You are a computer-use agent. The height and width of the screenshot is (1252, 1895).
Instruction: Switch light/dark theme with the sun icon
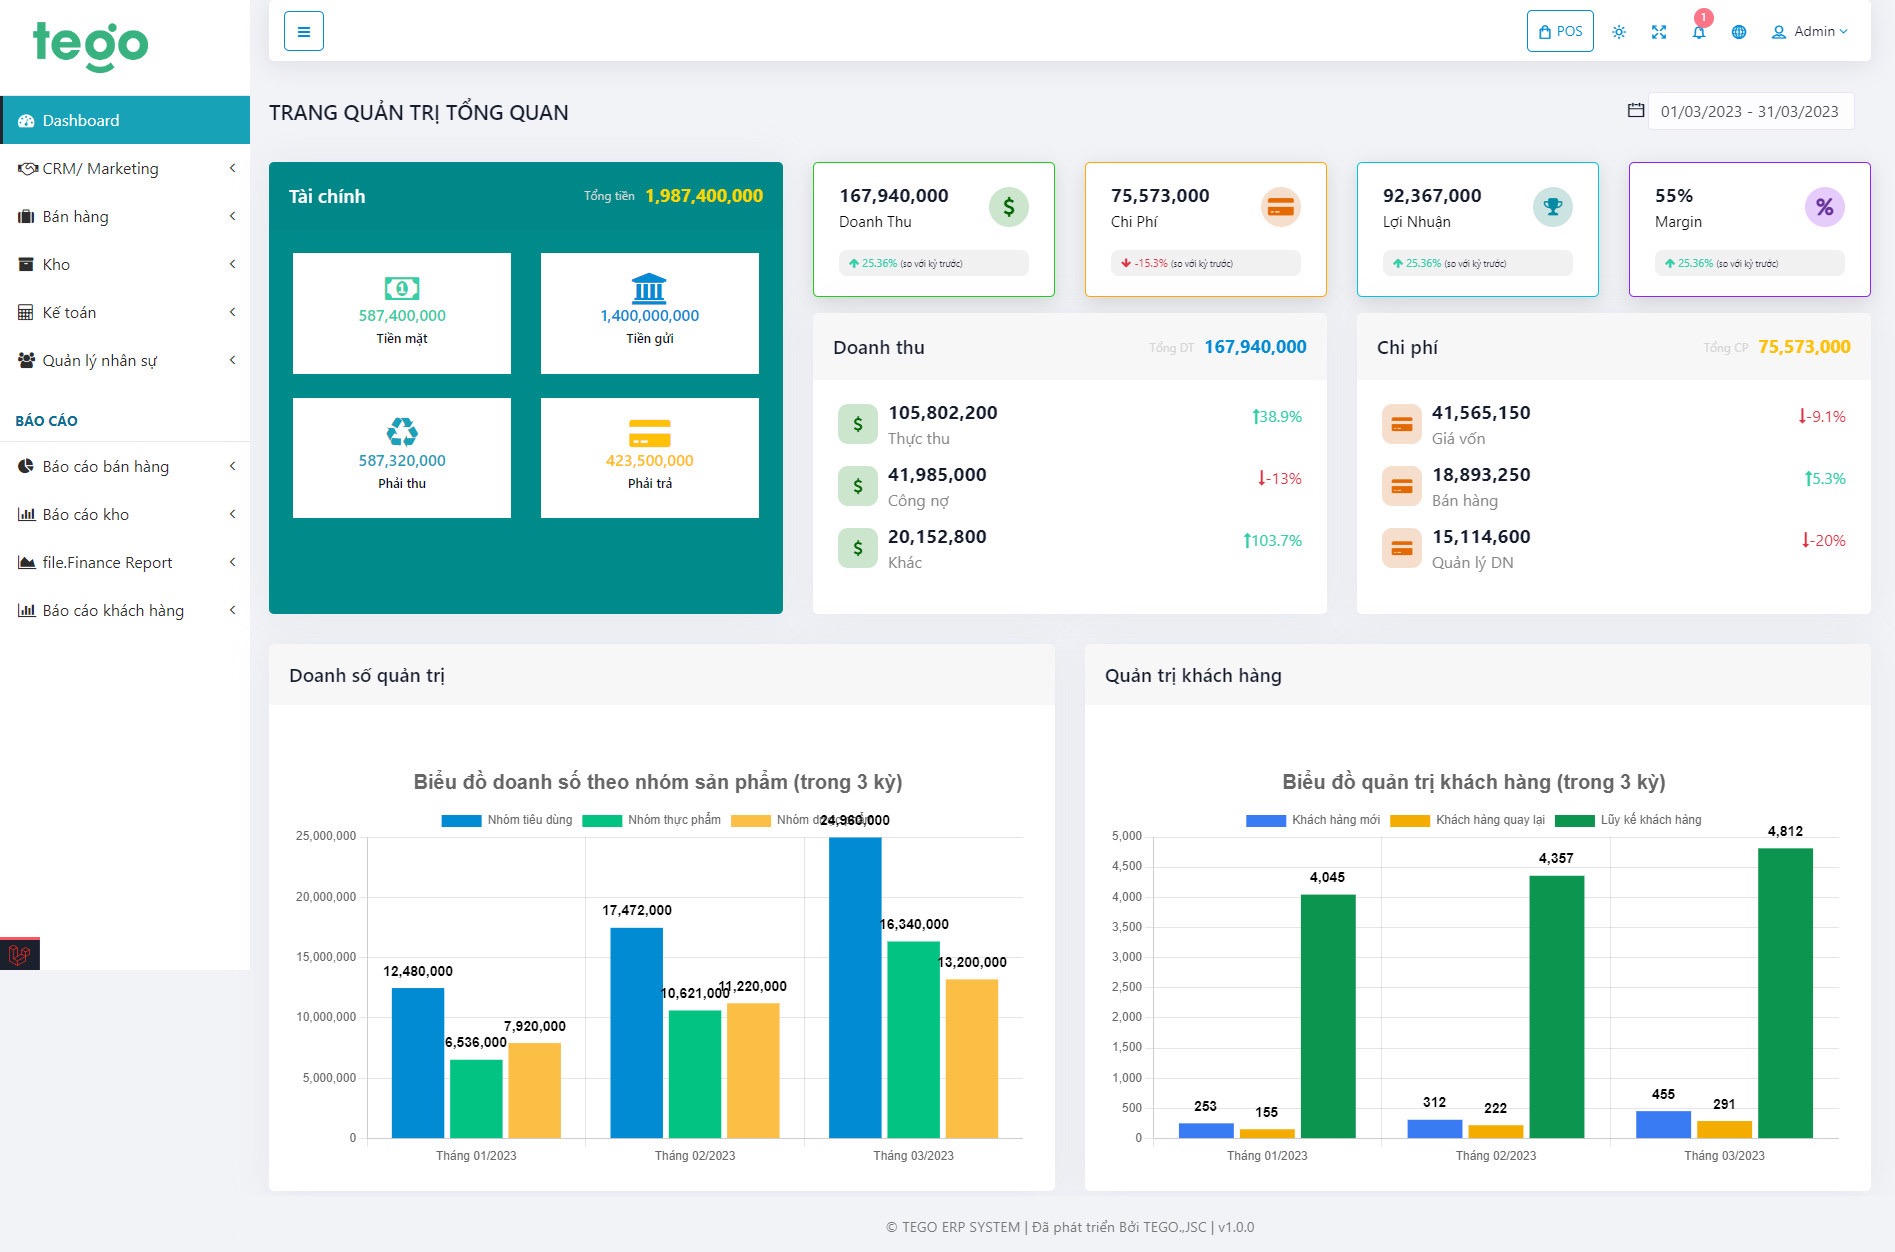point(1619,32)
